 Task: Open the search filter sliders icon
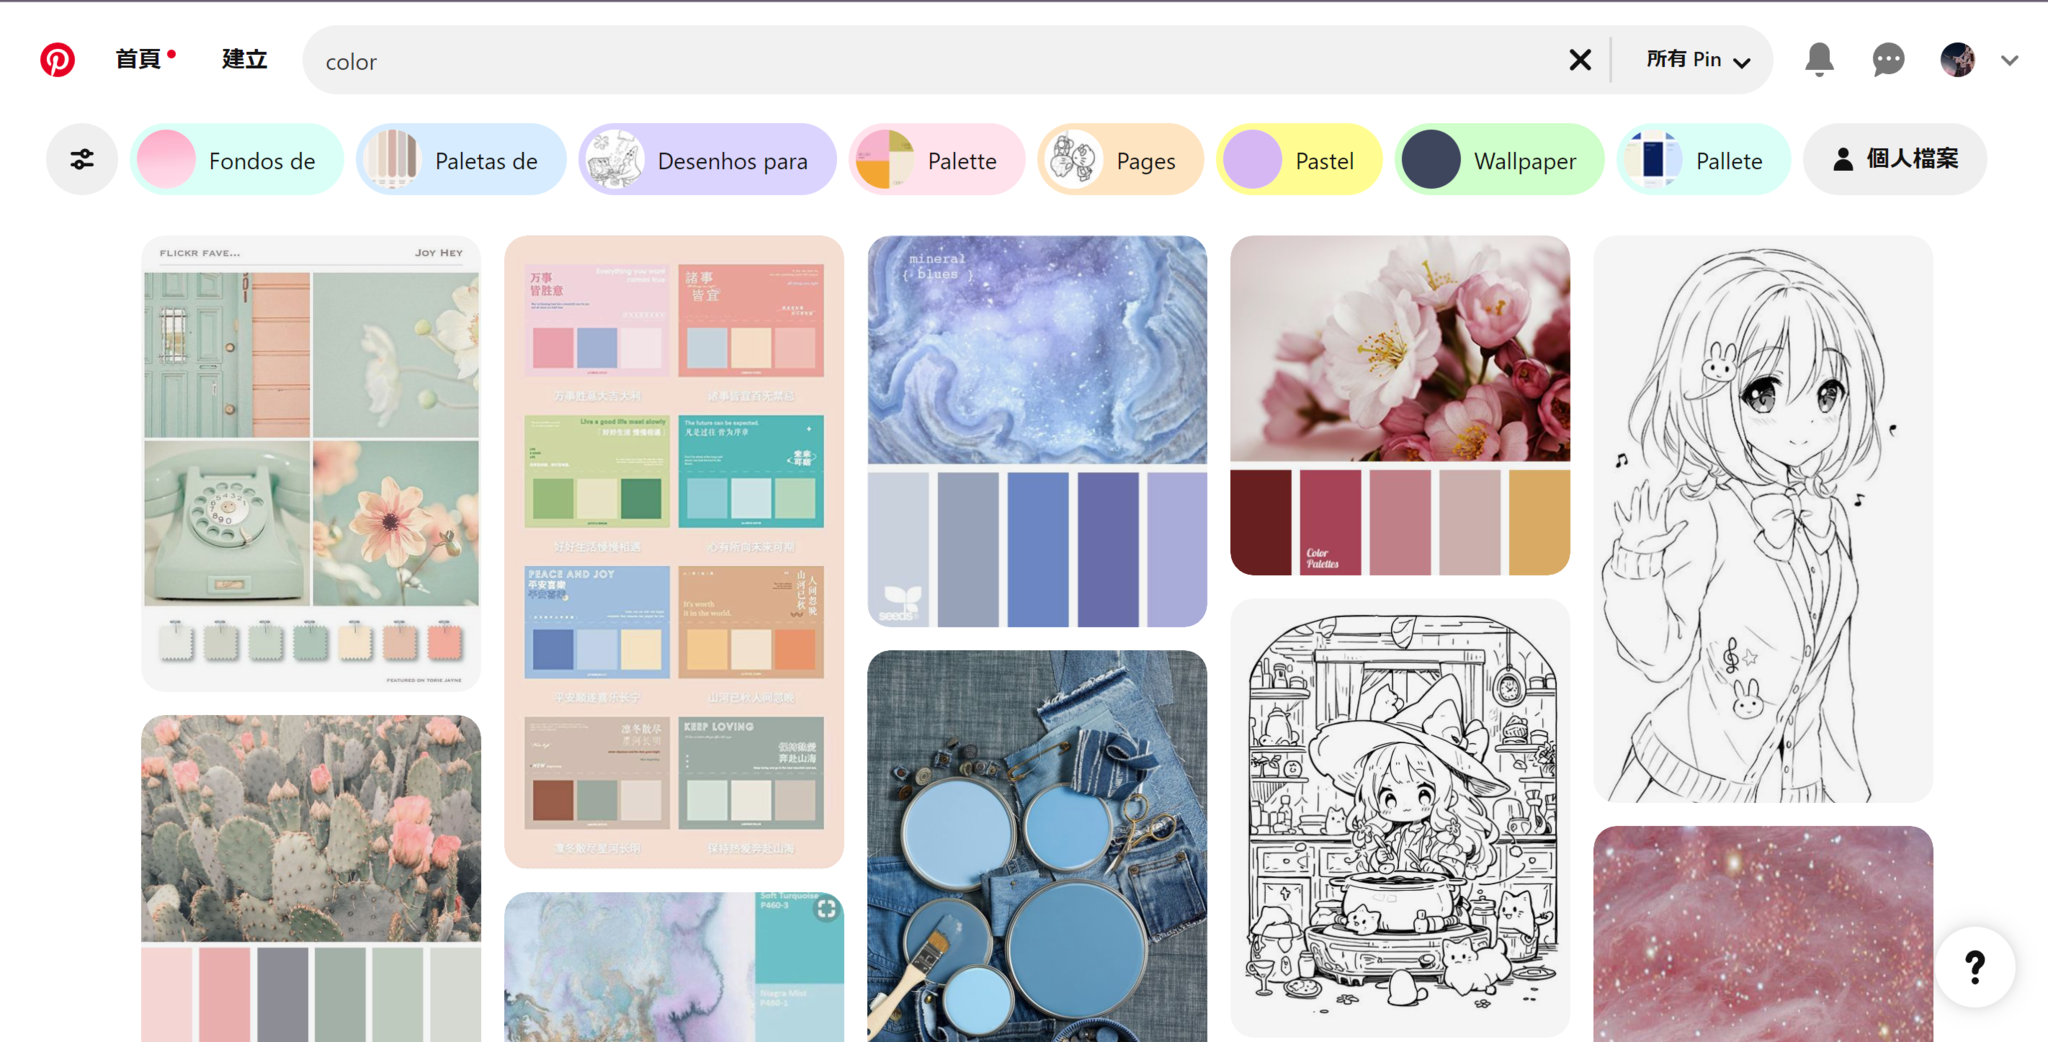tap(82, 159)
